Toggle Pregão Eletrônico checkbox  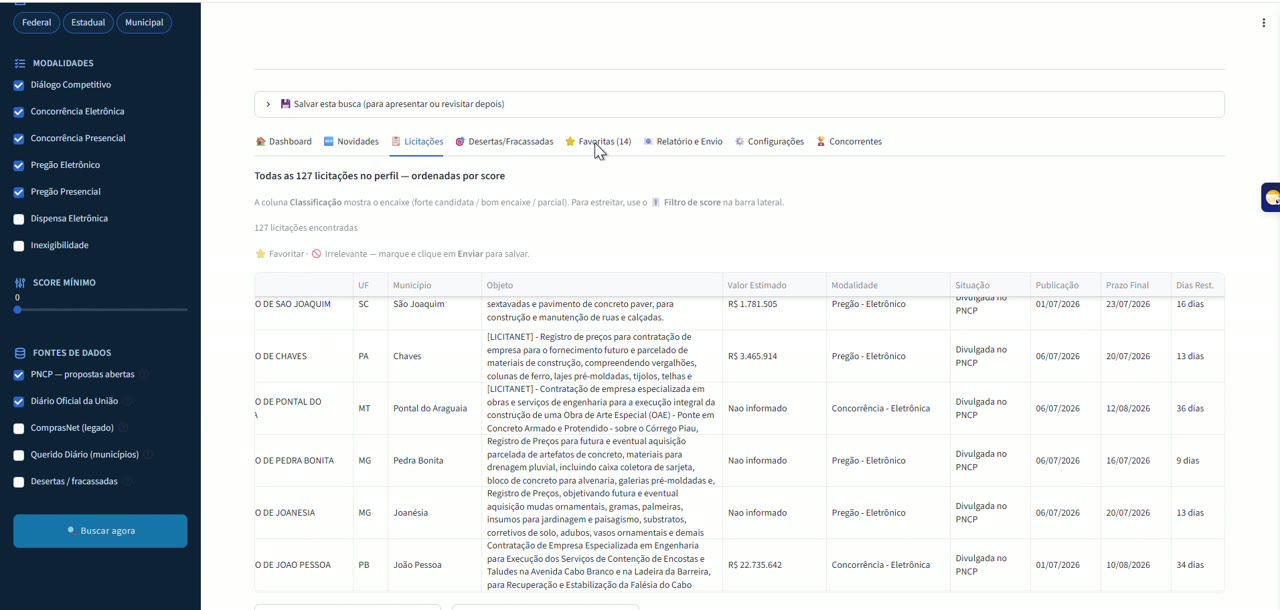point(19,166)
